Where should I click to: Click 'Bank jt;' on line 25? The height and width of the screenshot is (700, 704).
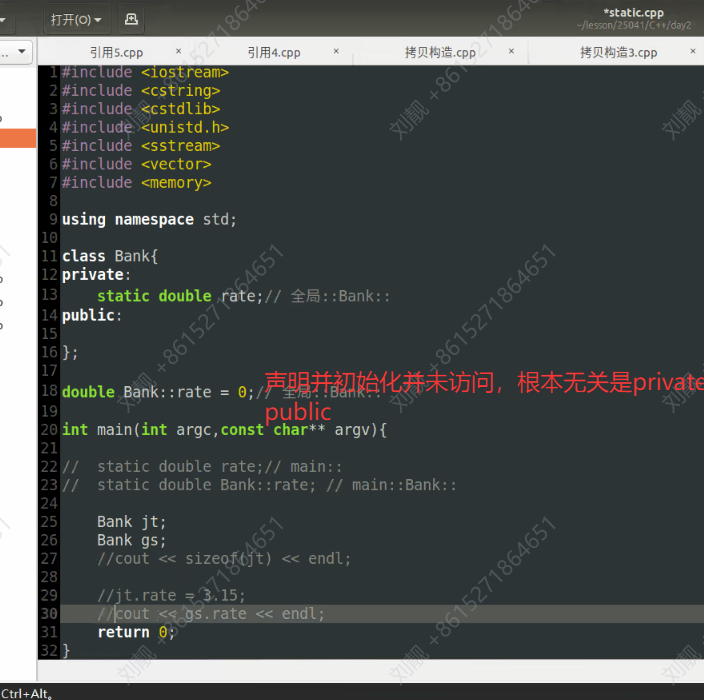coord(132,522)
